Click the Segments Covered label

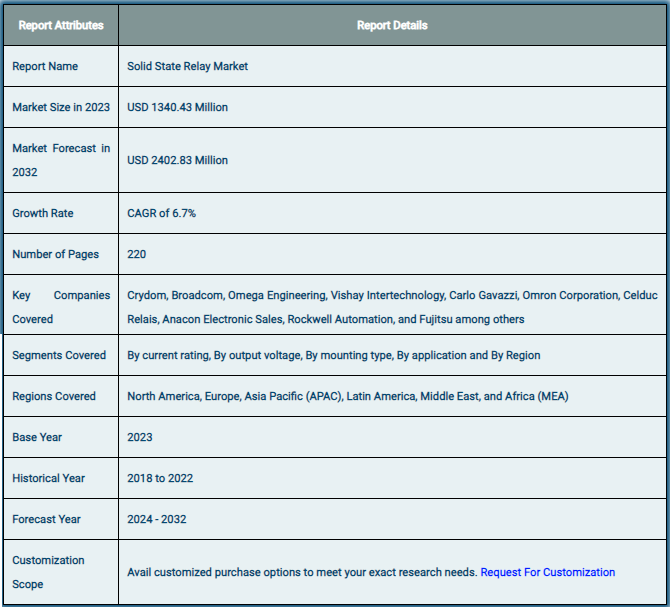pos(59,355)
